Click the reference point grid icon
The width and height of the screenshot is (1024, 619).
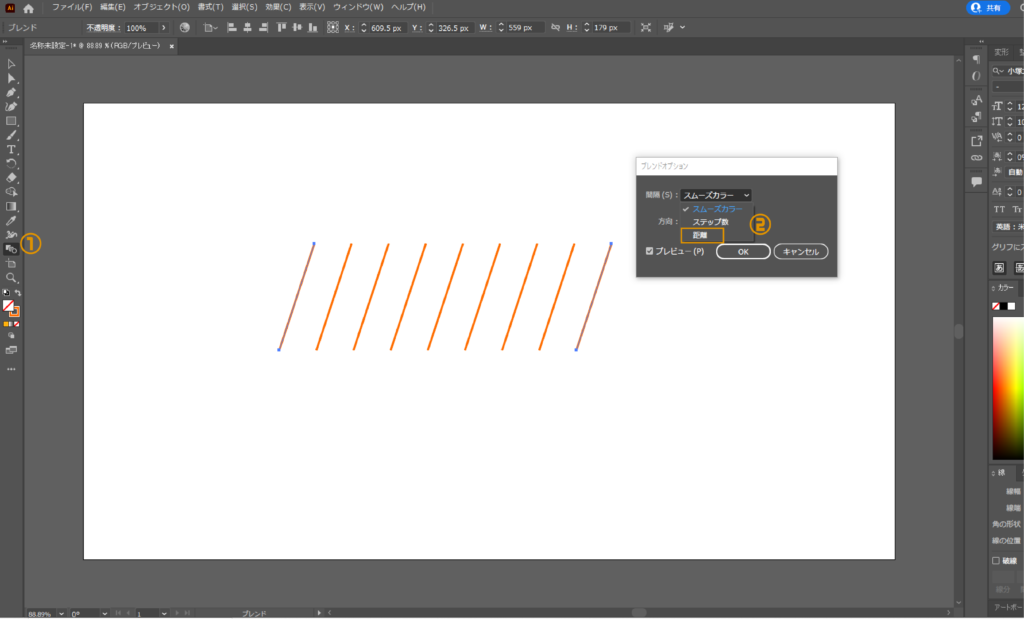tap(333, 27)
